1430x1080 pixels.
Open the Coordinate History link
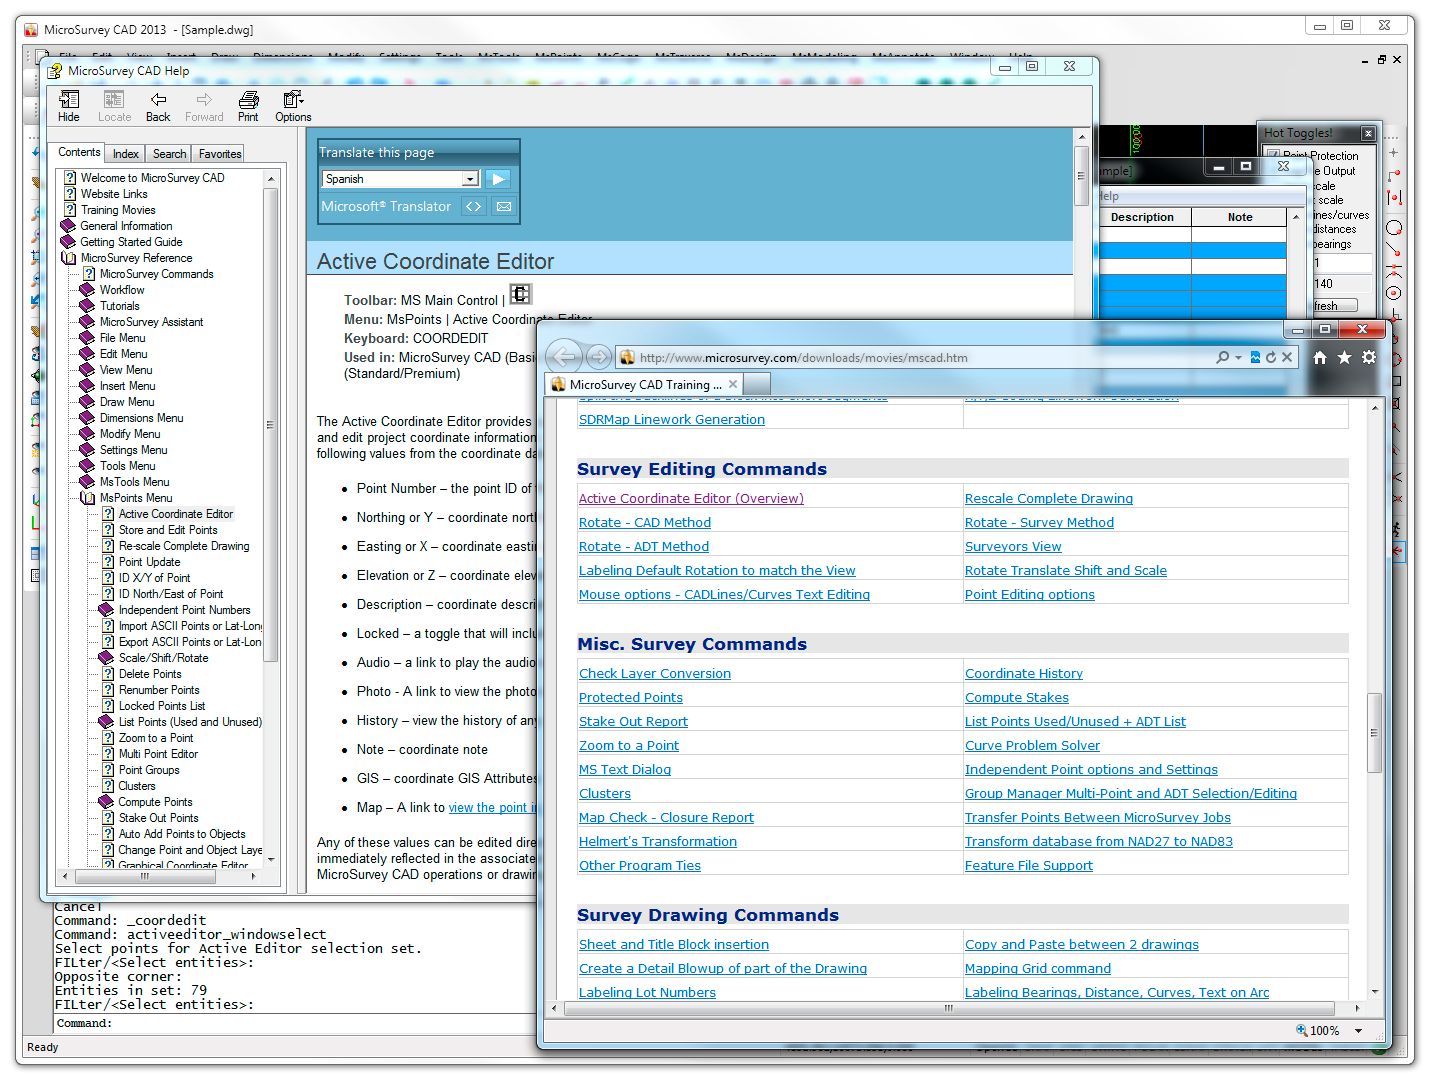[x=1023, y=674]
